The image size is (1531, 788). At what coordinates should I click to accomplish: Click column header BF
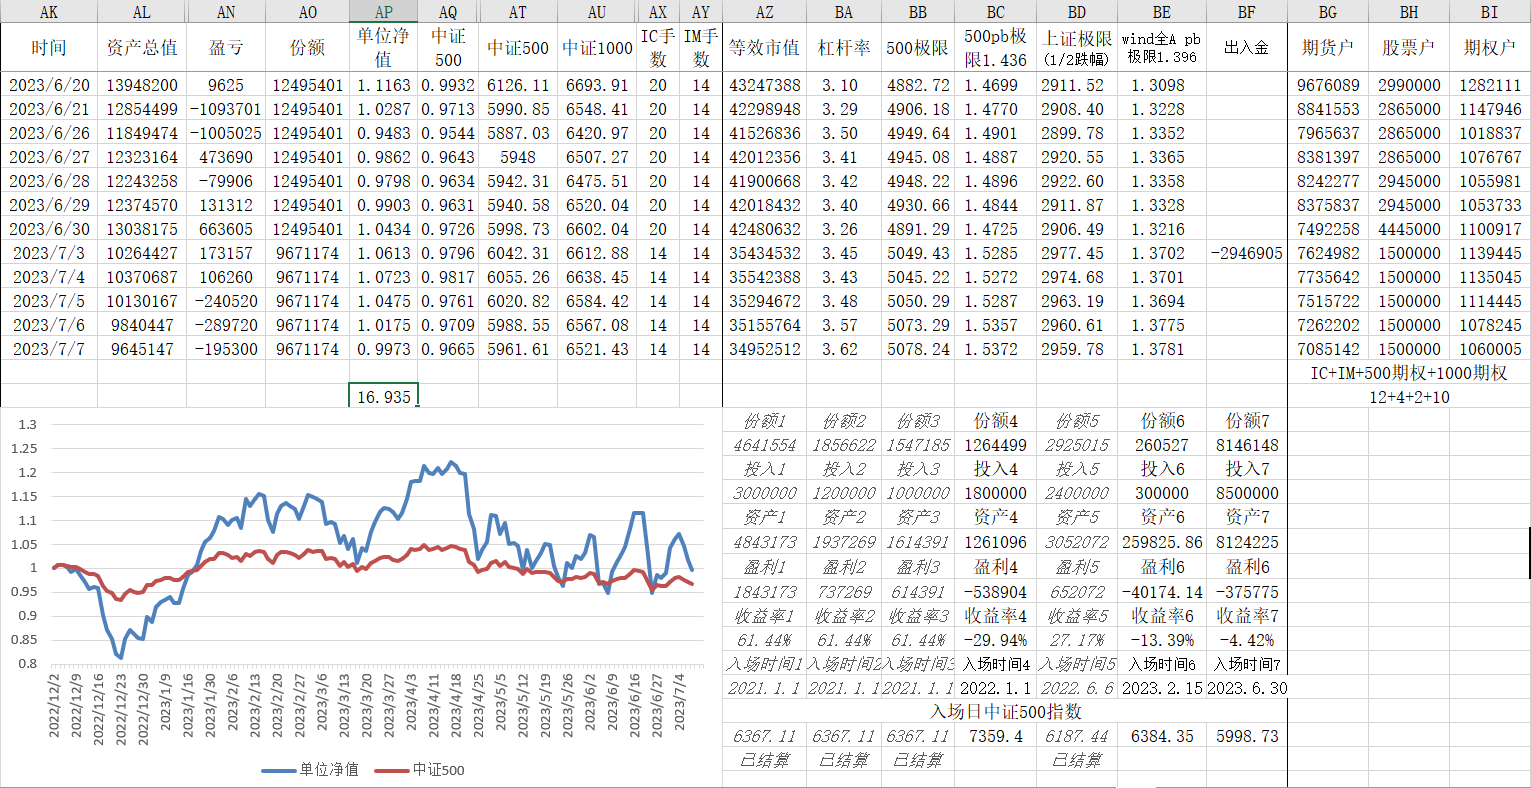point(1246,12)
